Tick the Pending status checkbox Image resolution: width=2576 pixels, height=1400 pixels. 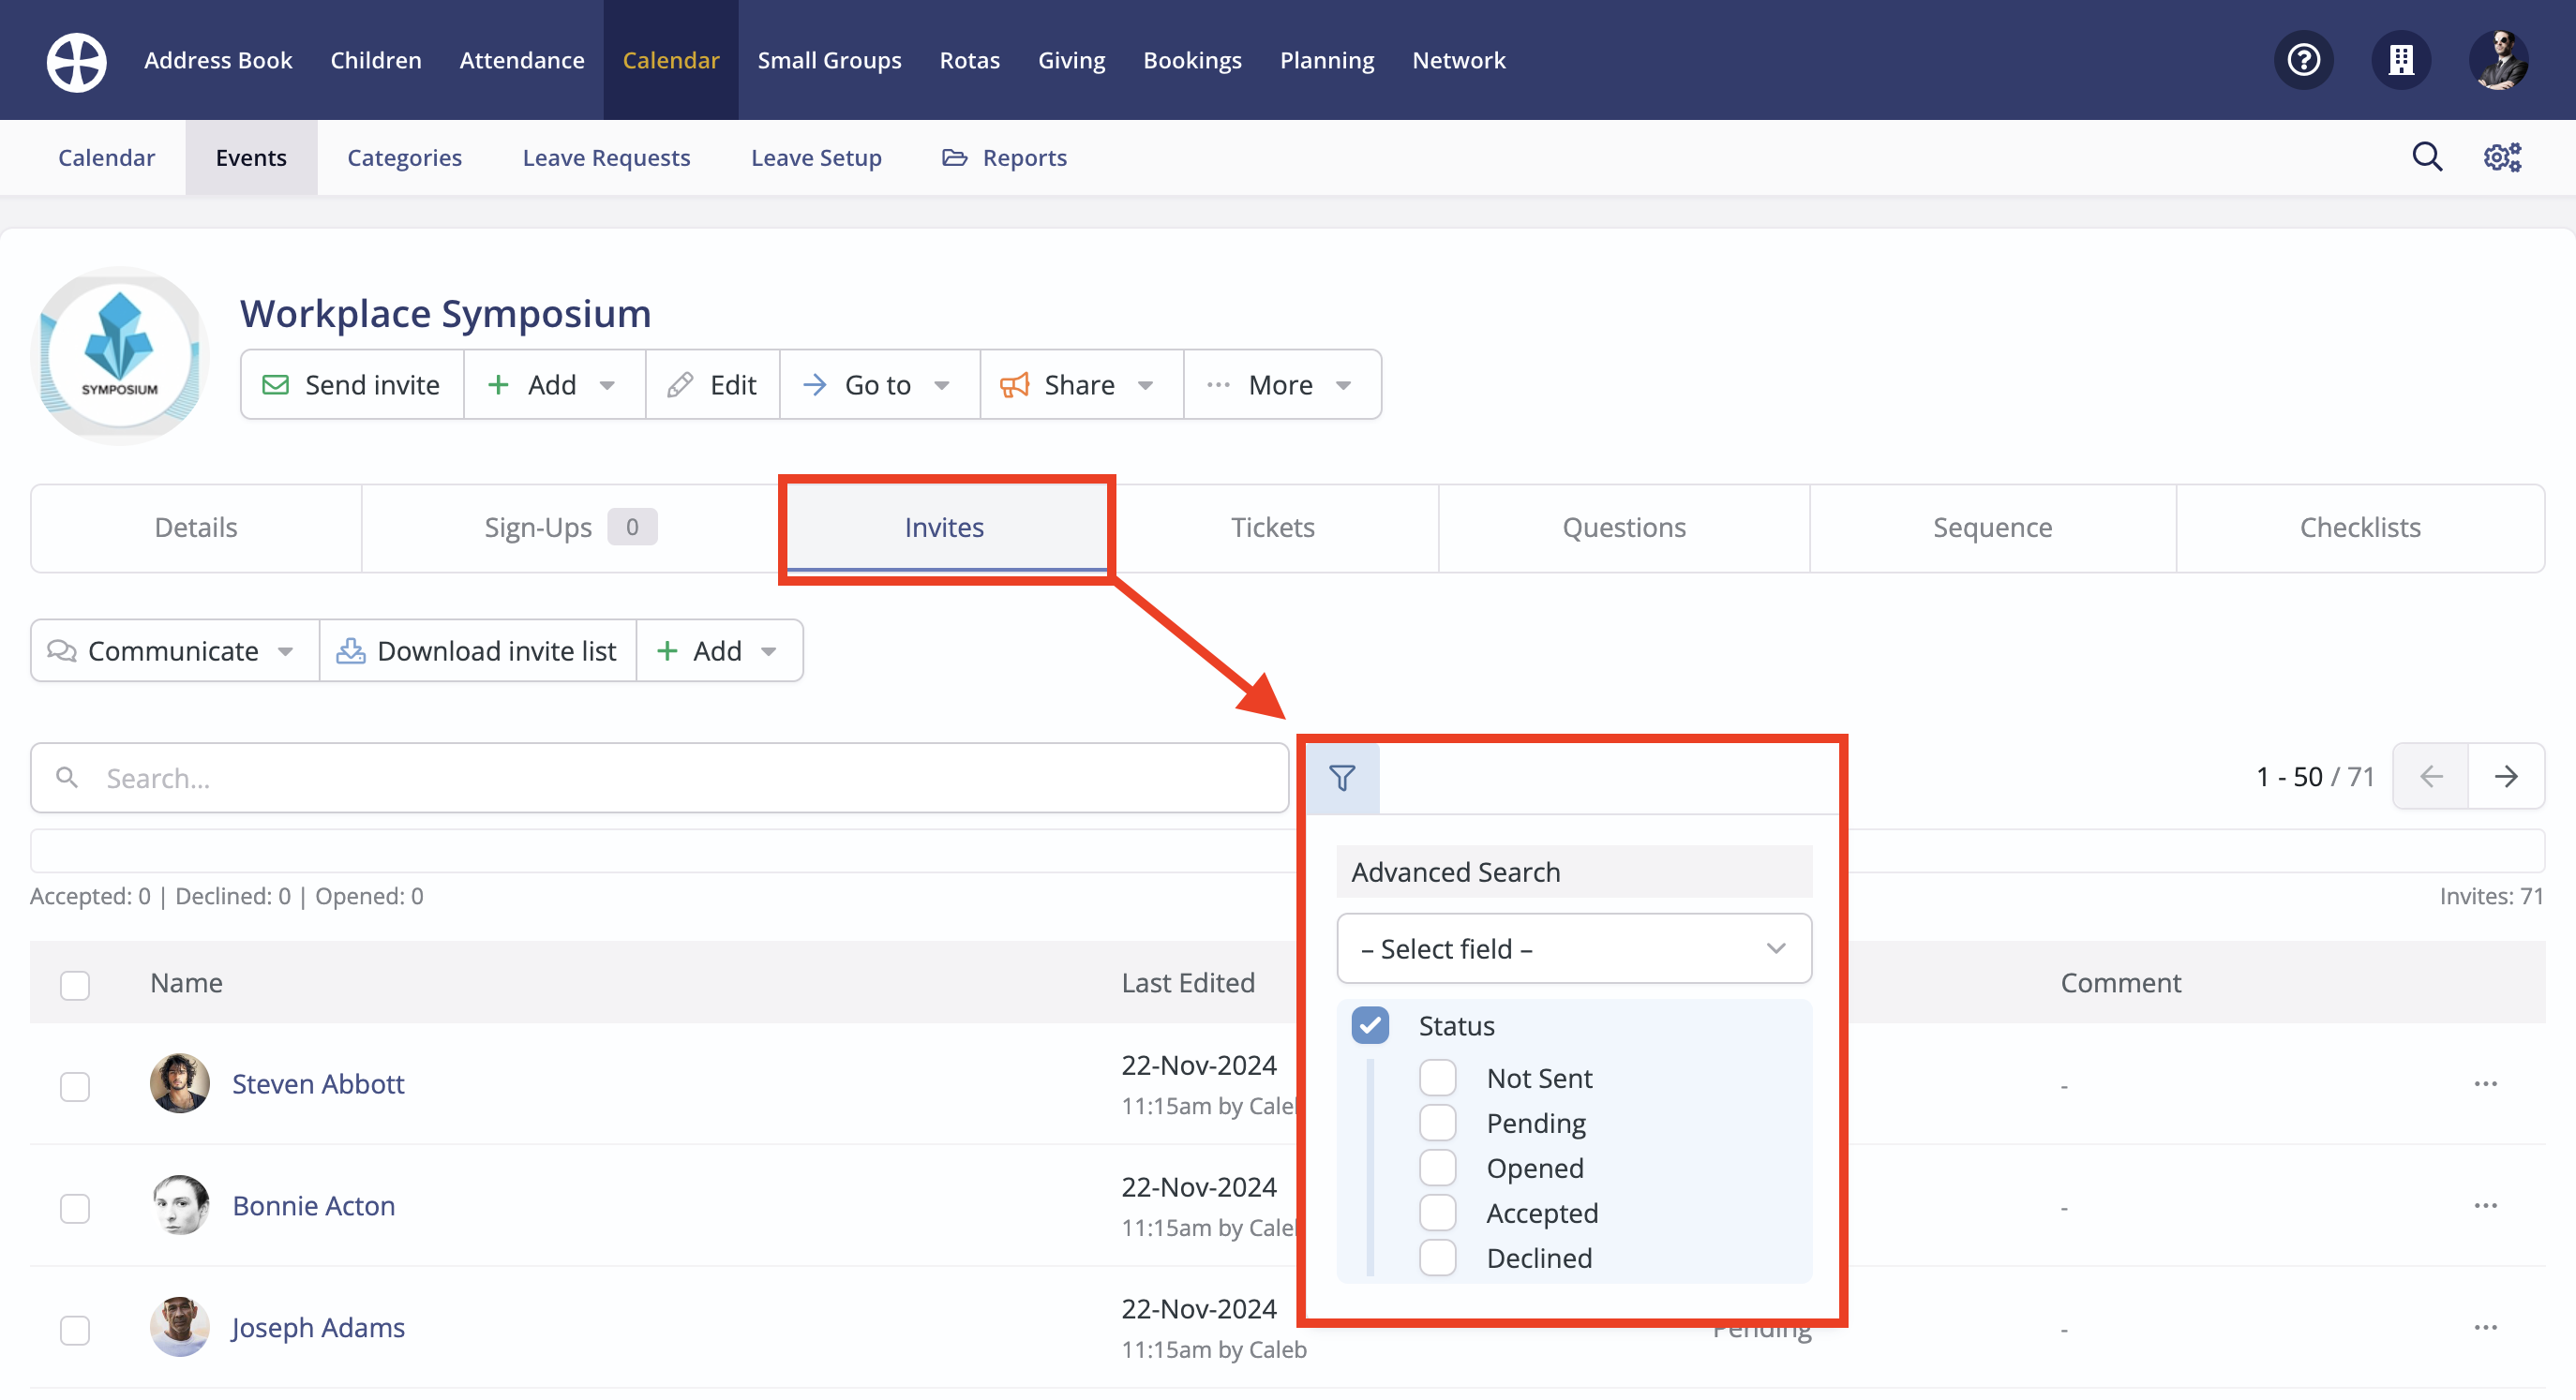tap(1438, 1123)
